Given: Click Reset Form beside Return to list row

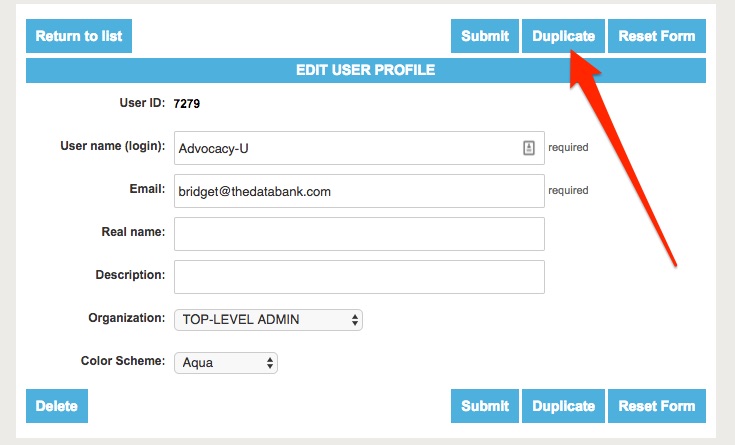Looking at the screenshot, I should point(657,36).
